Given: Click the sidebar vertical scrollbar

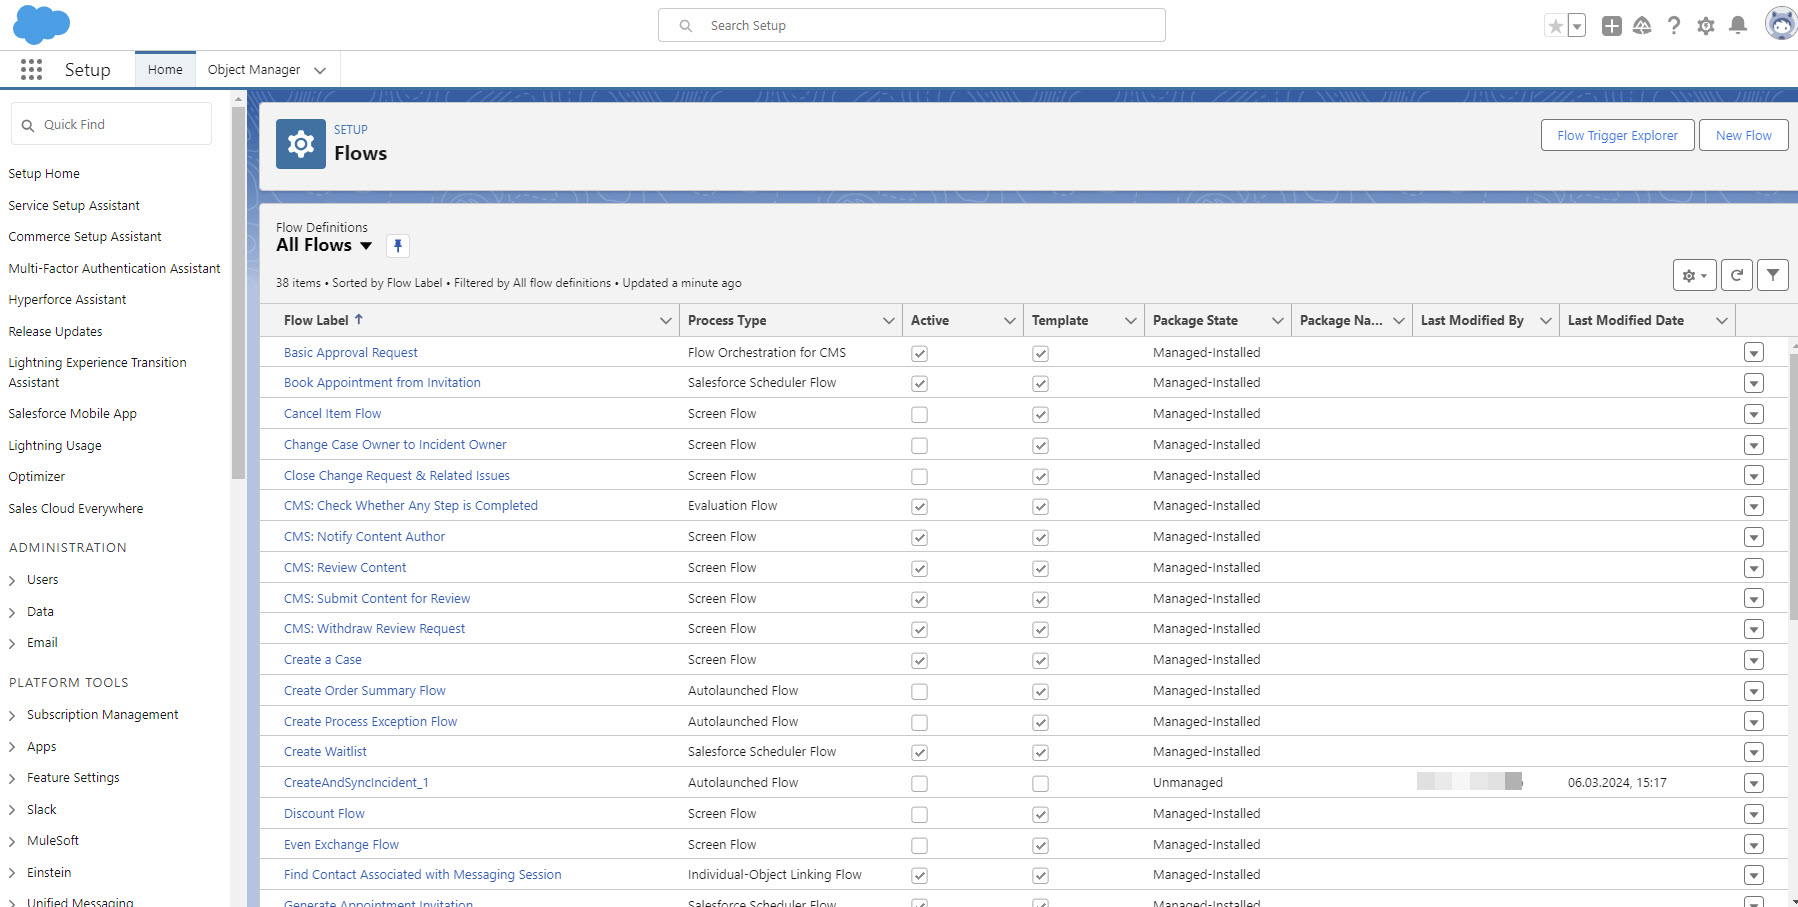Looking at the screenshot, I should click(x=238, y=292).
